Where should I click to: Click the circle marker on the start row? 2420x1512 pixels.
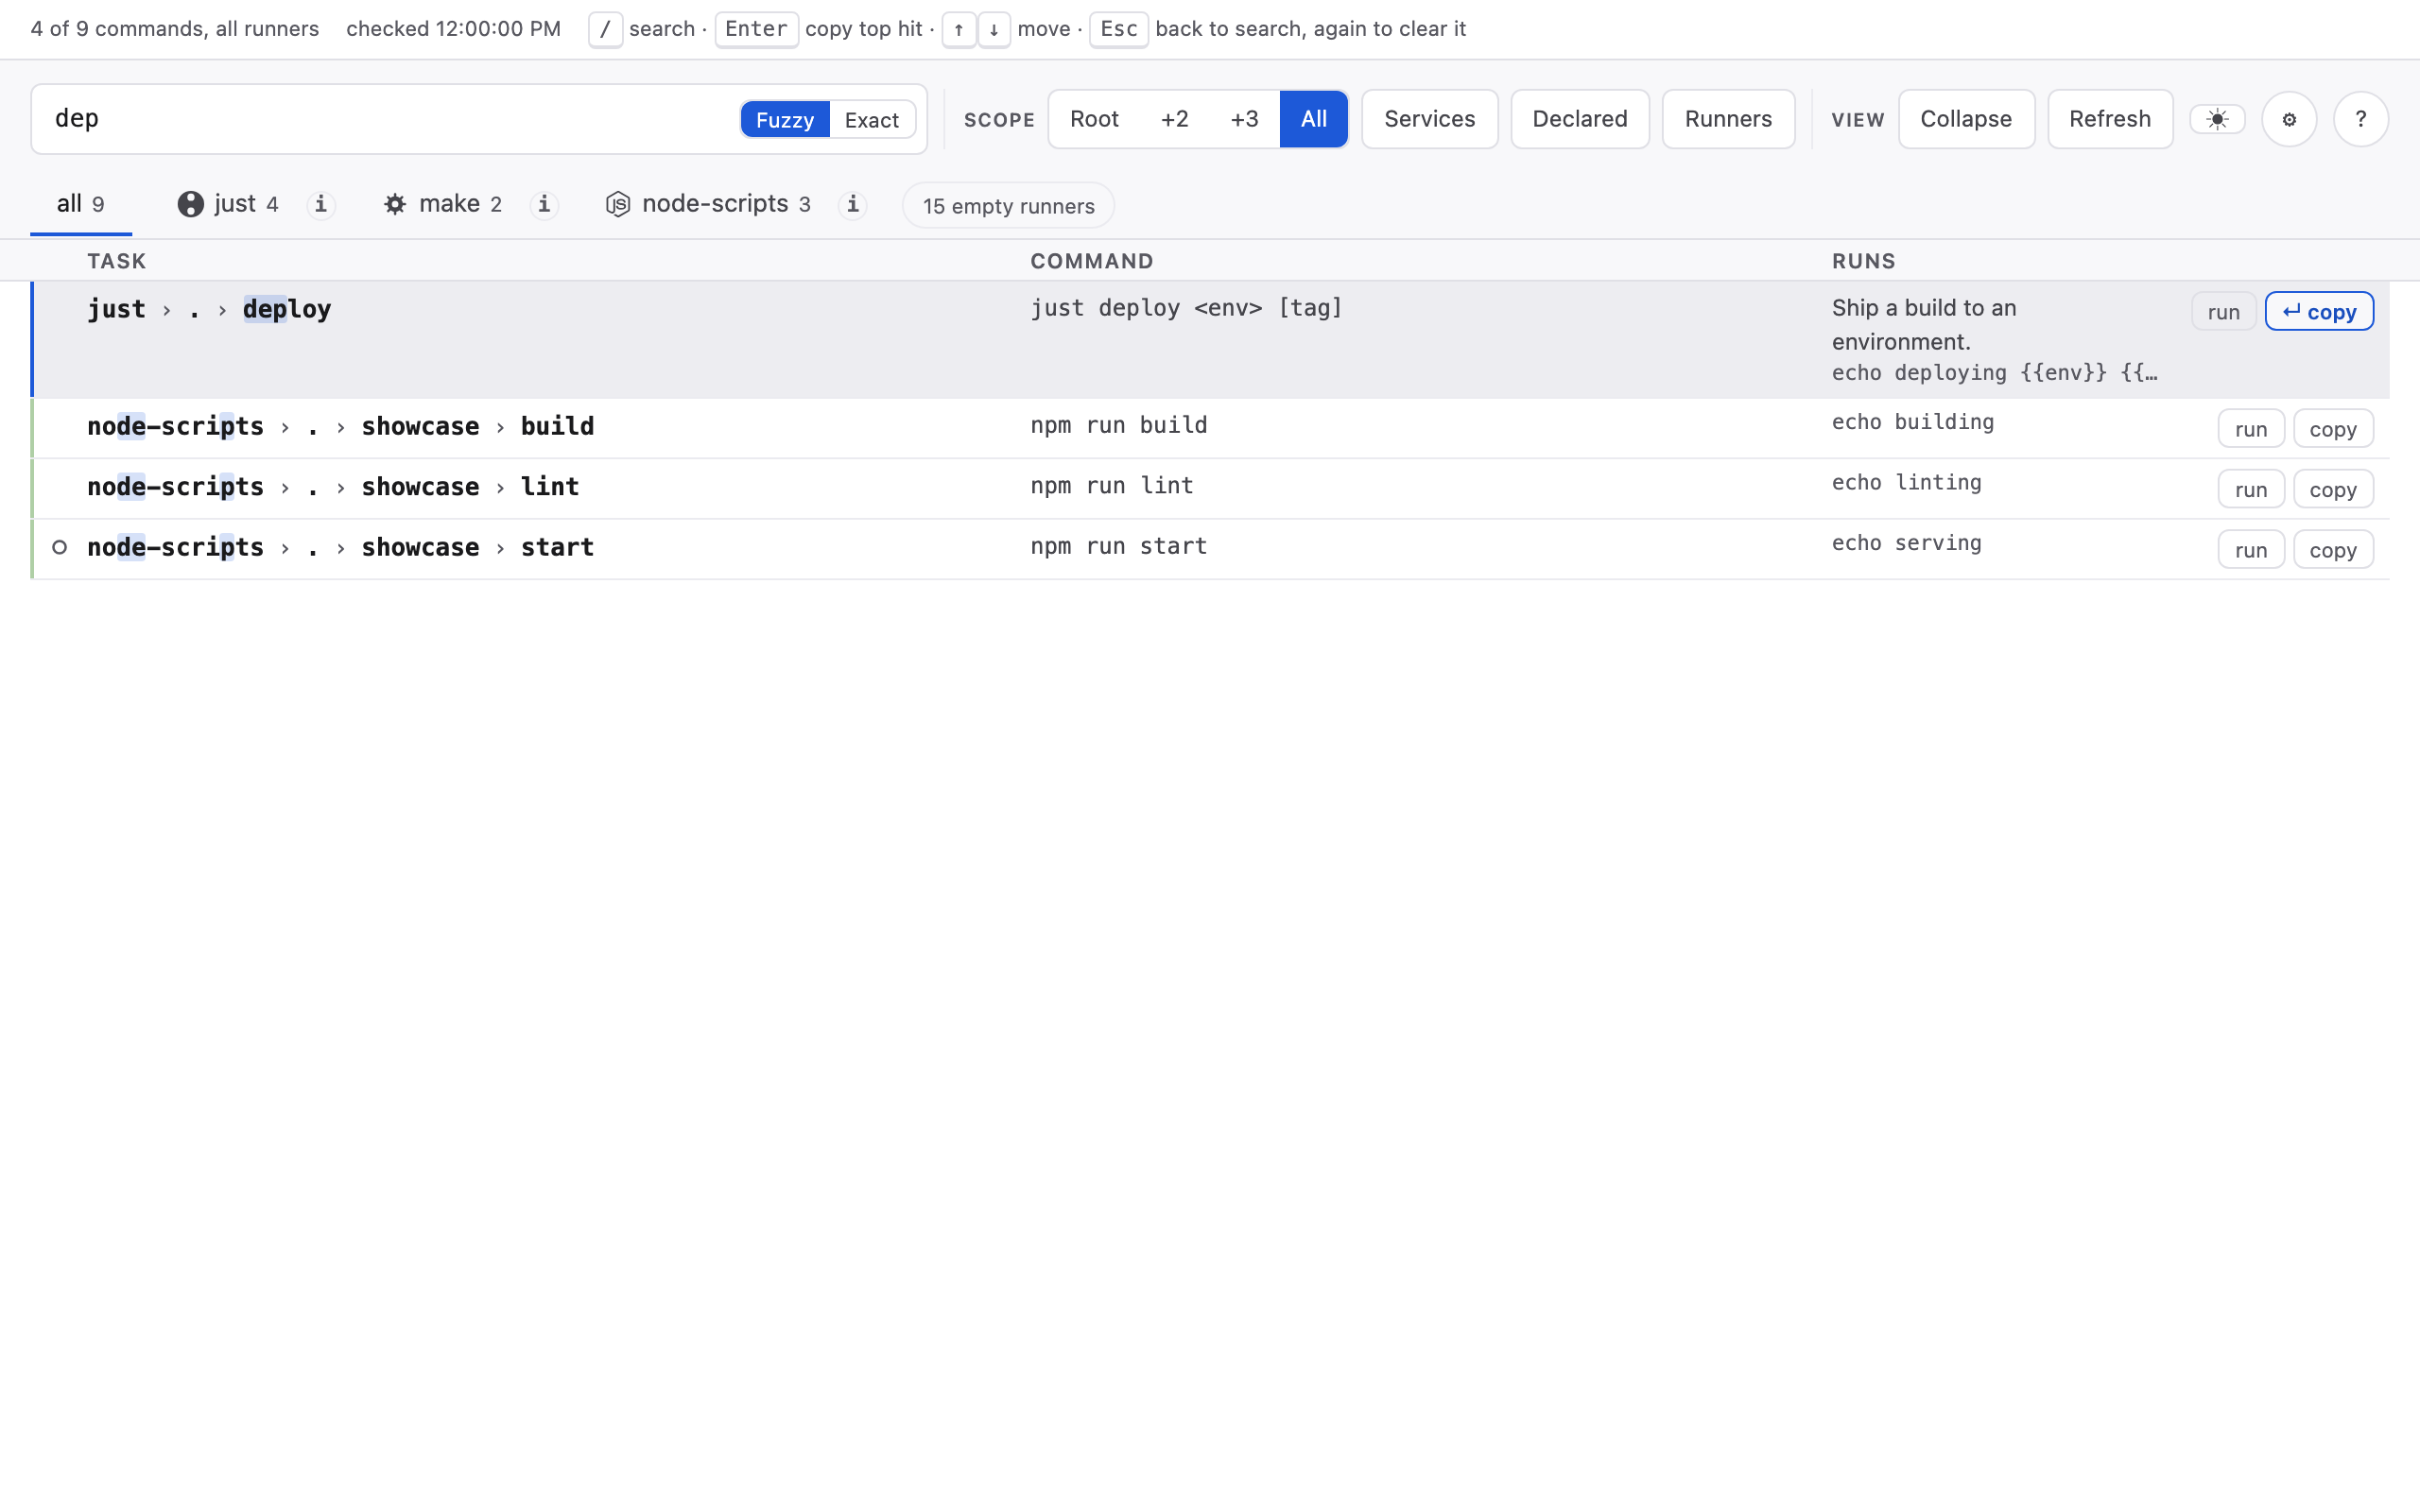(59, 547)
